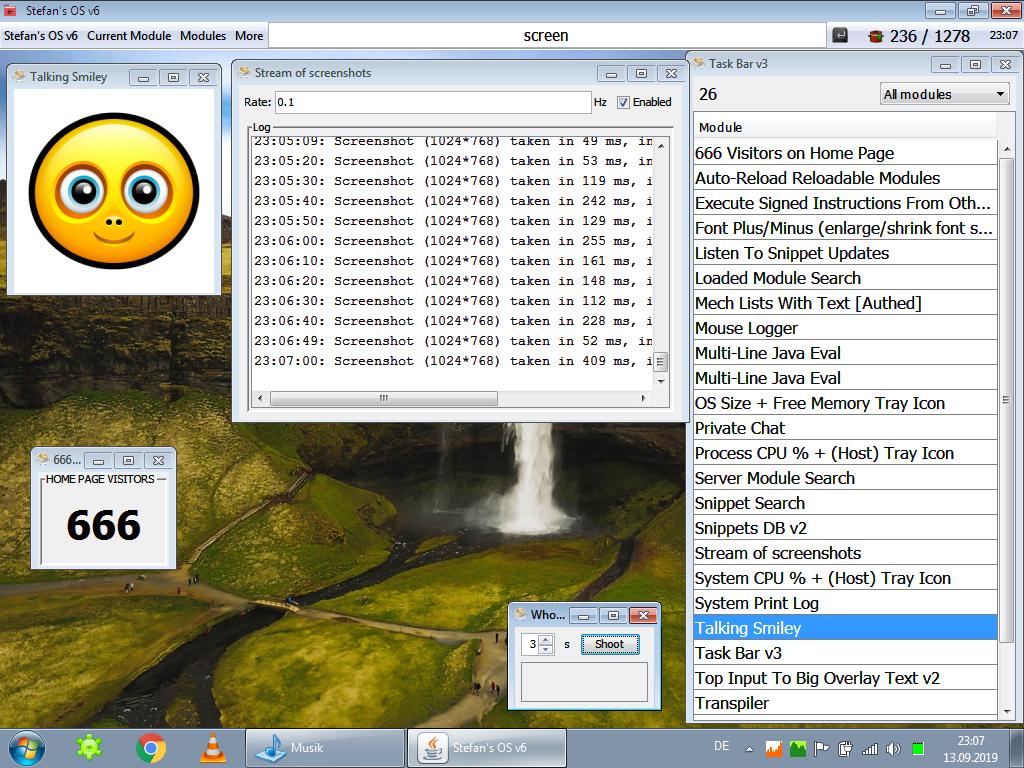The image size is (1024, 768).
Task: Select the Mouse Logger module entry
Action: click(x=747, y=328)
